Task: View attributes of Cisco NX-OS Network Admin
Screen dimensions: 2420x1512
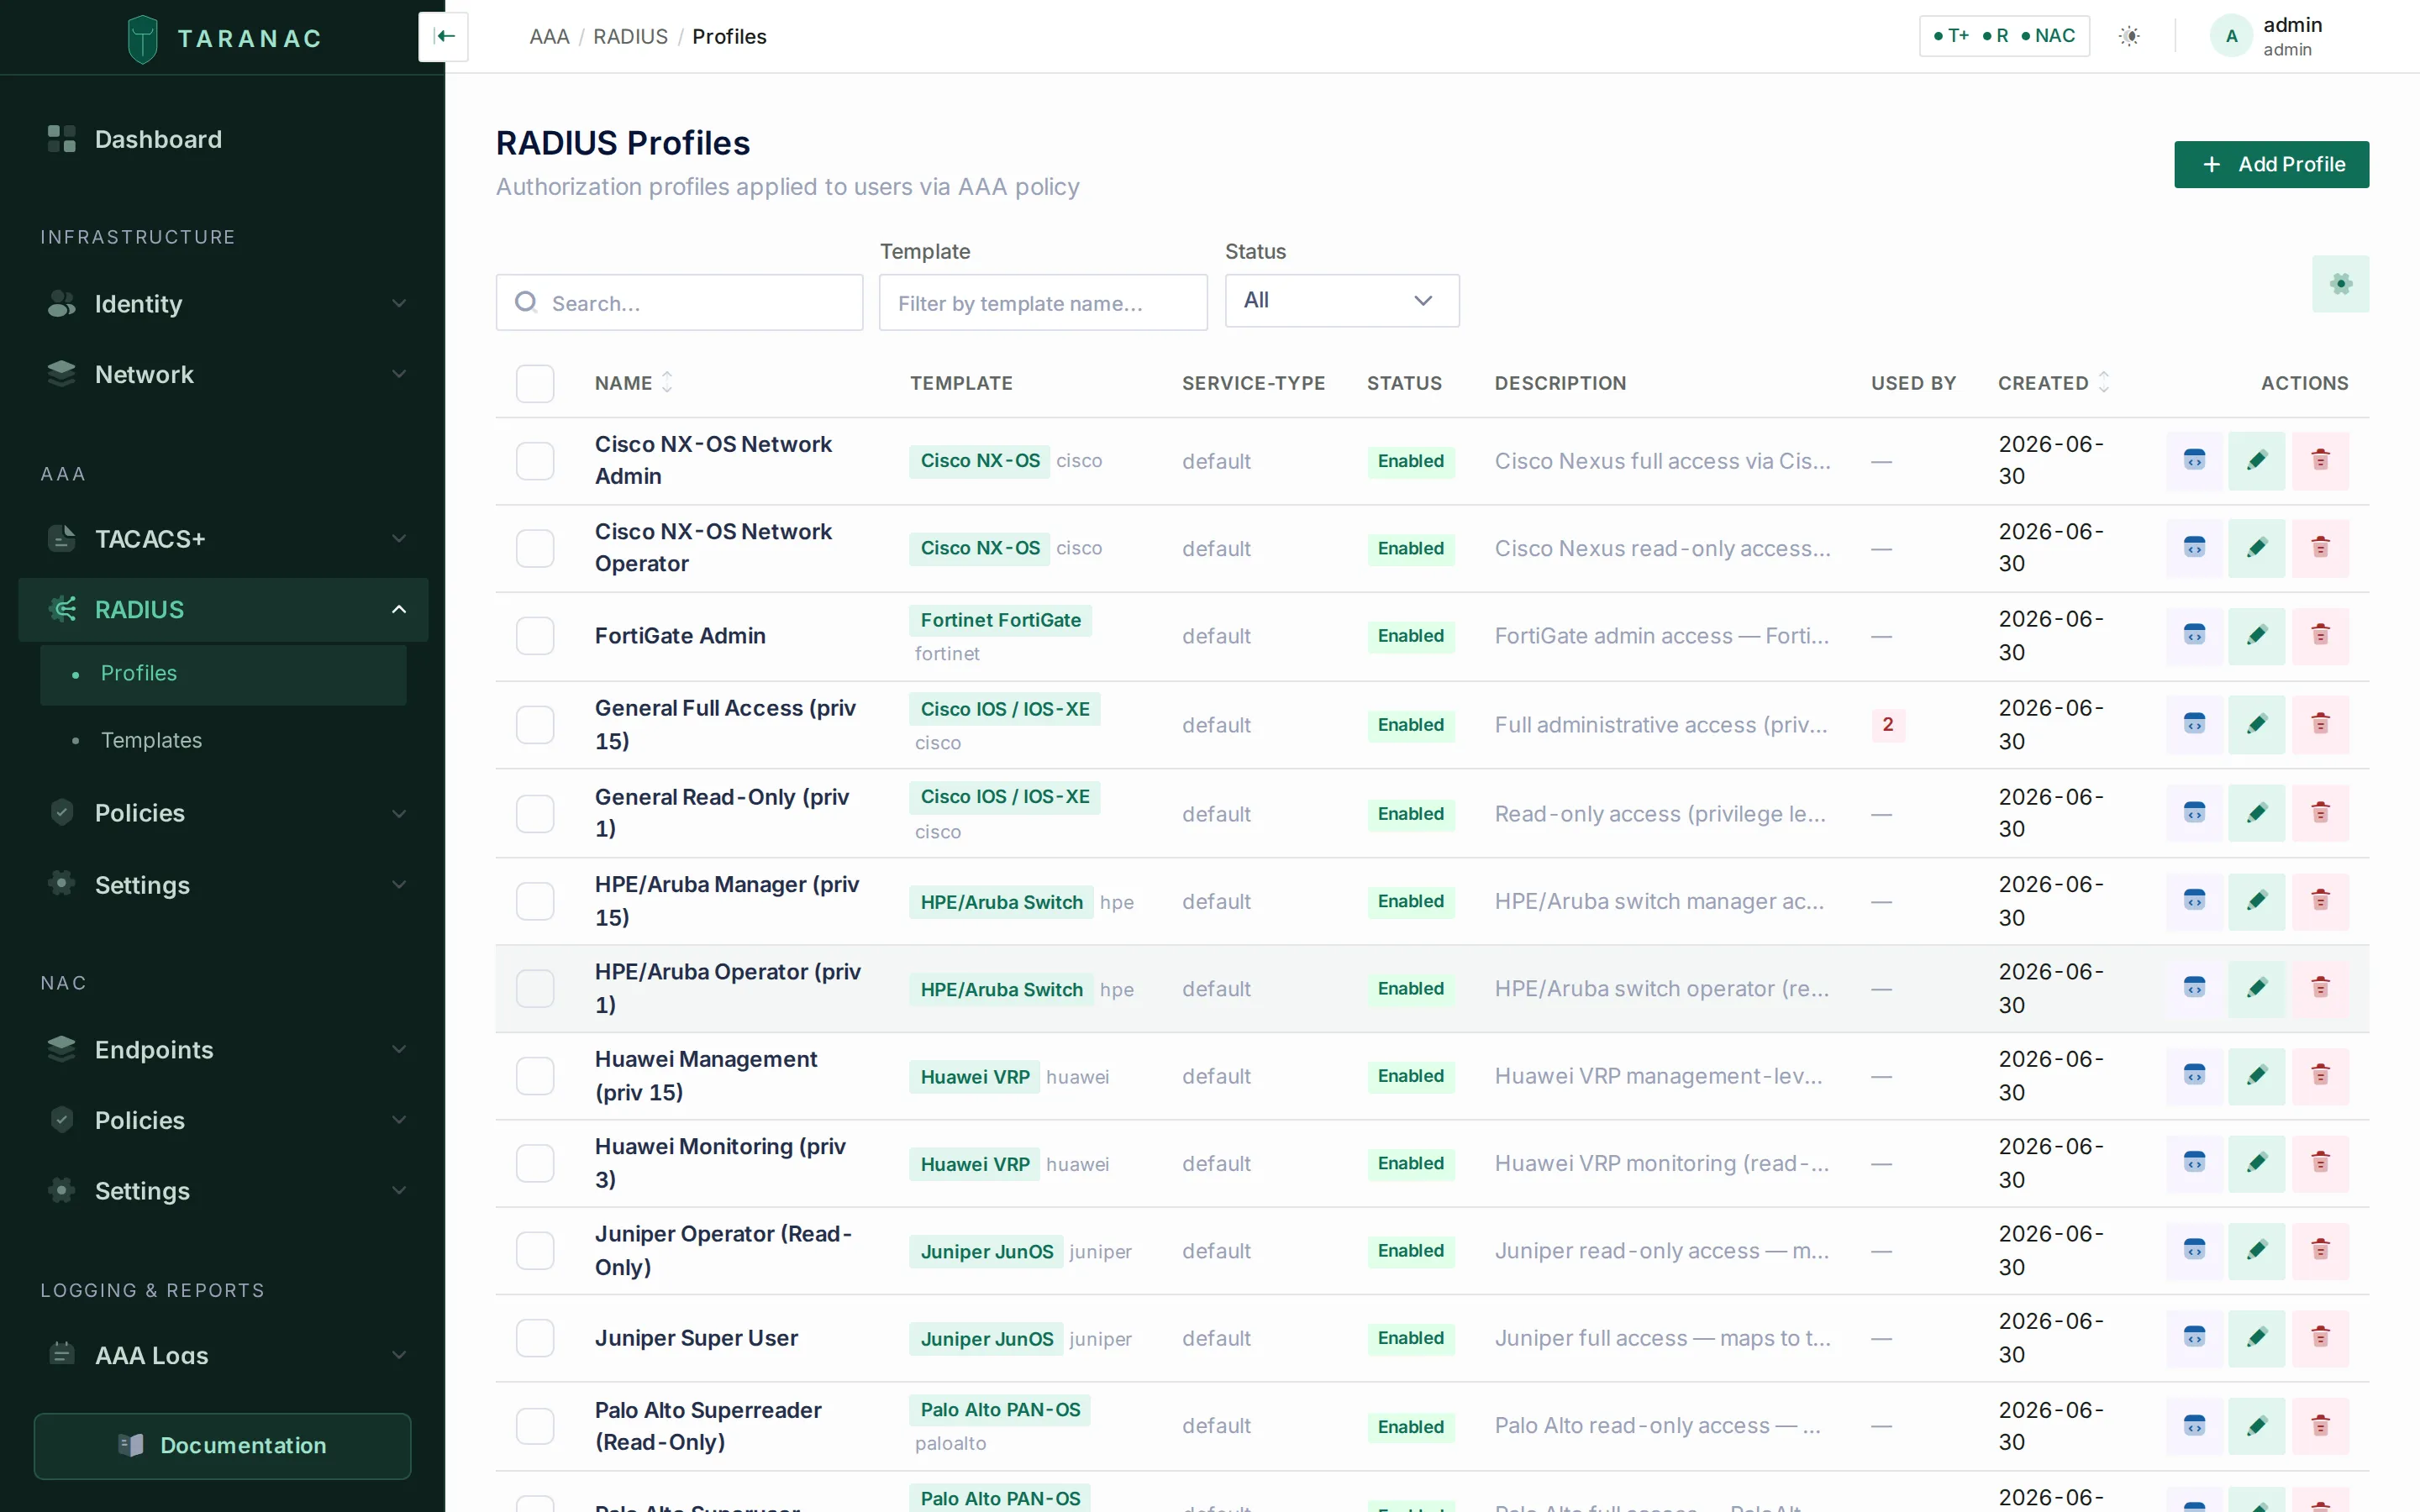Action: pyautogui.click(x=2194, y=460)
